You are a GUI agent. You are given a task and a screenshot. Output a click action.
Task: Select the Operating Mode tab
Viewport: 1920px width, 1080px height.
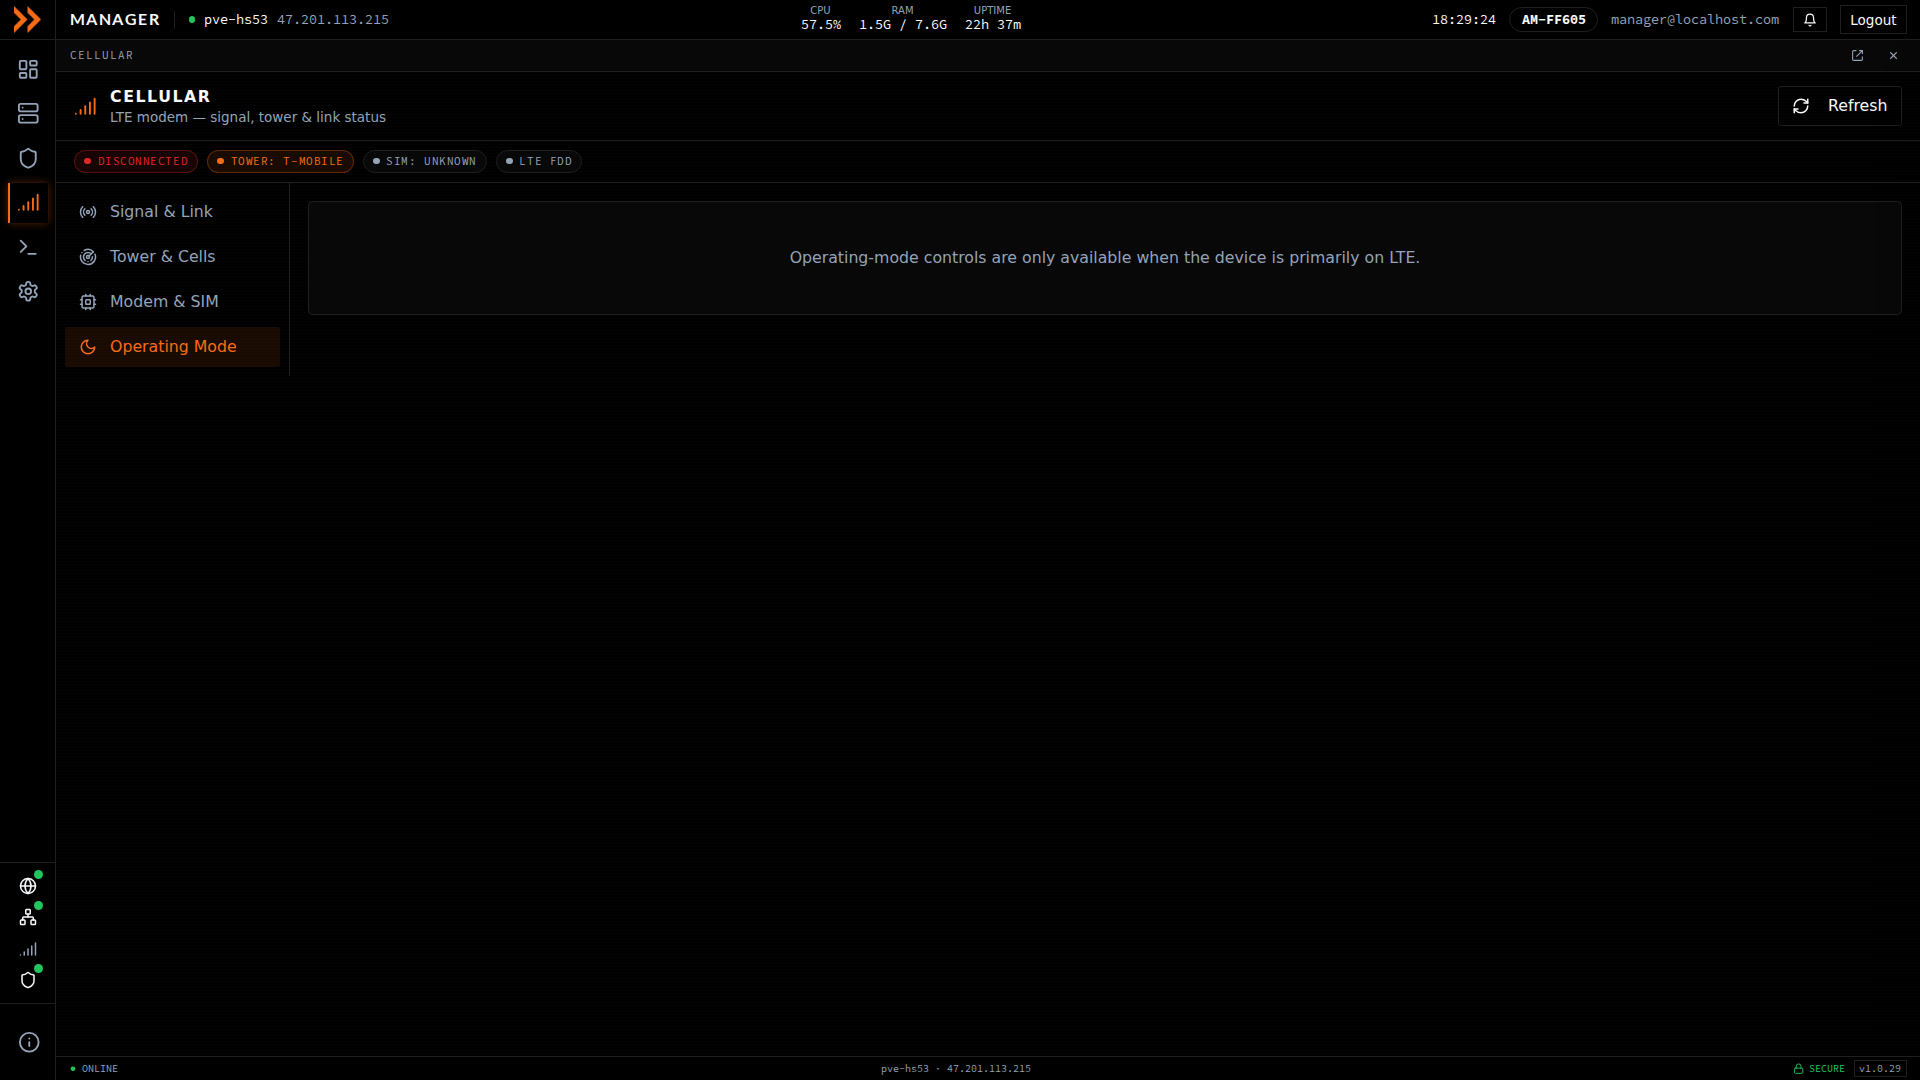172,347
